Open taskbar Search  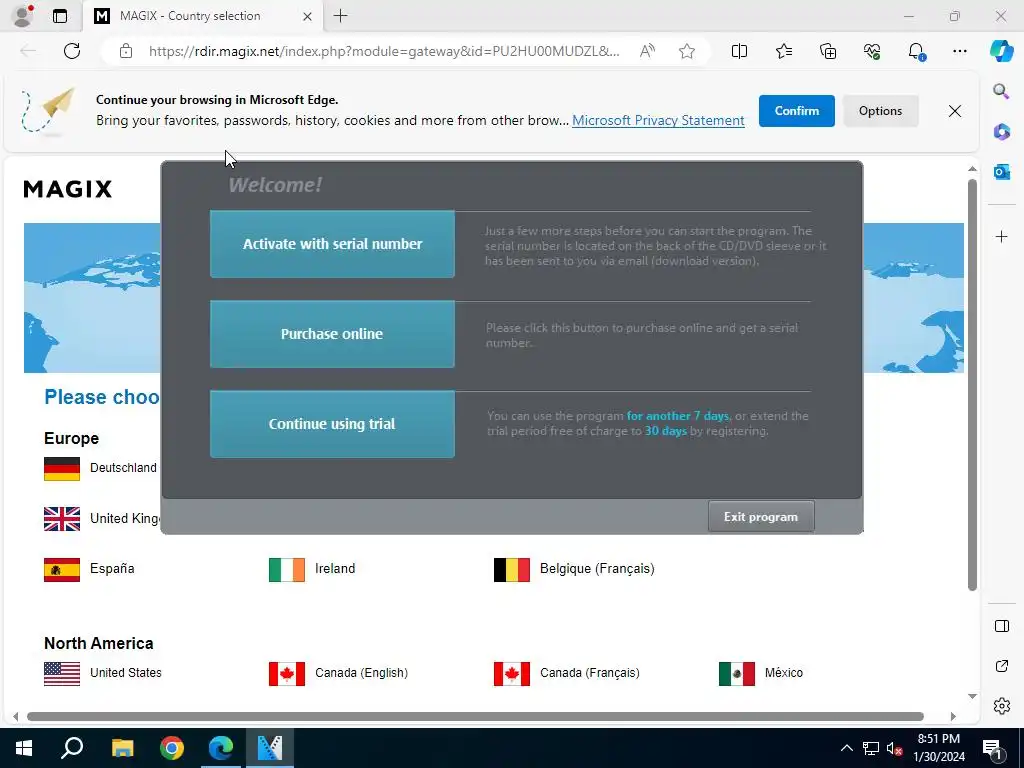(x=72, y=748)
